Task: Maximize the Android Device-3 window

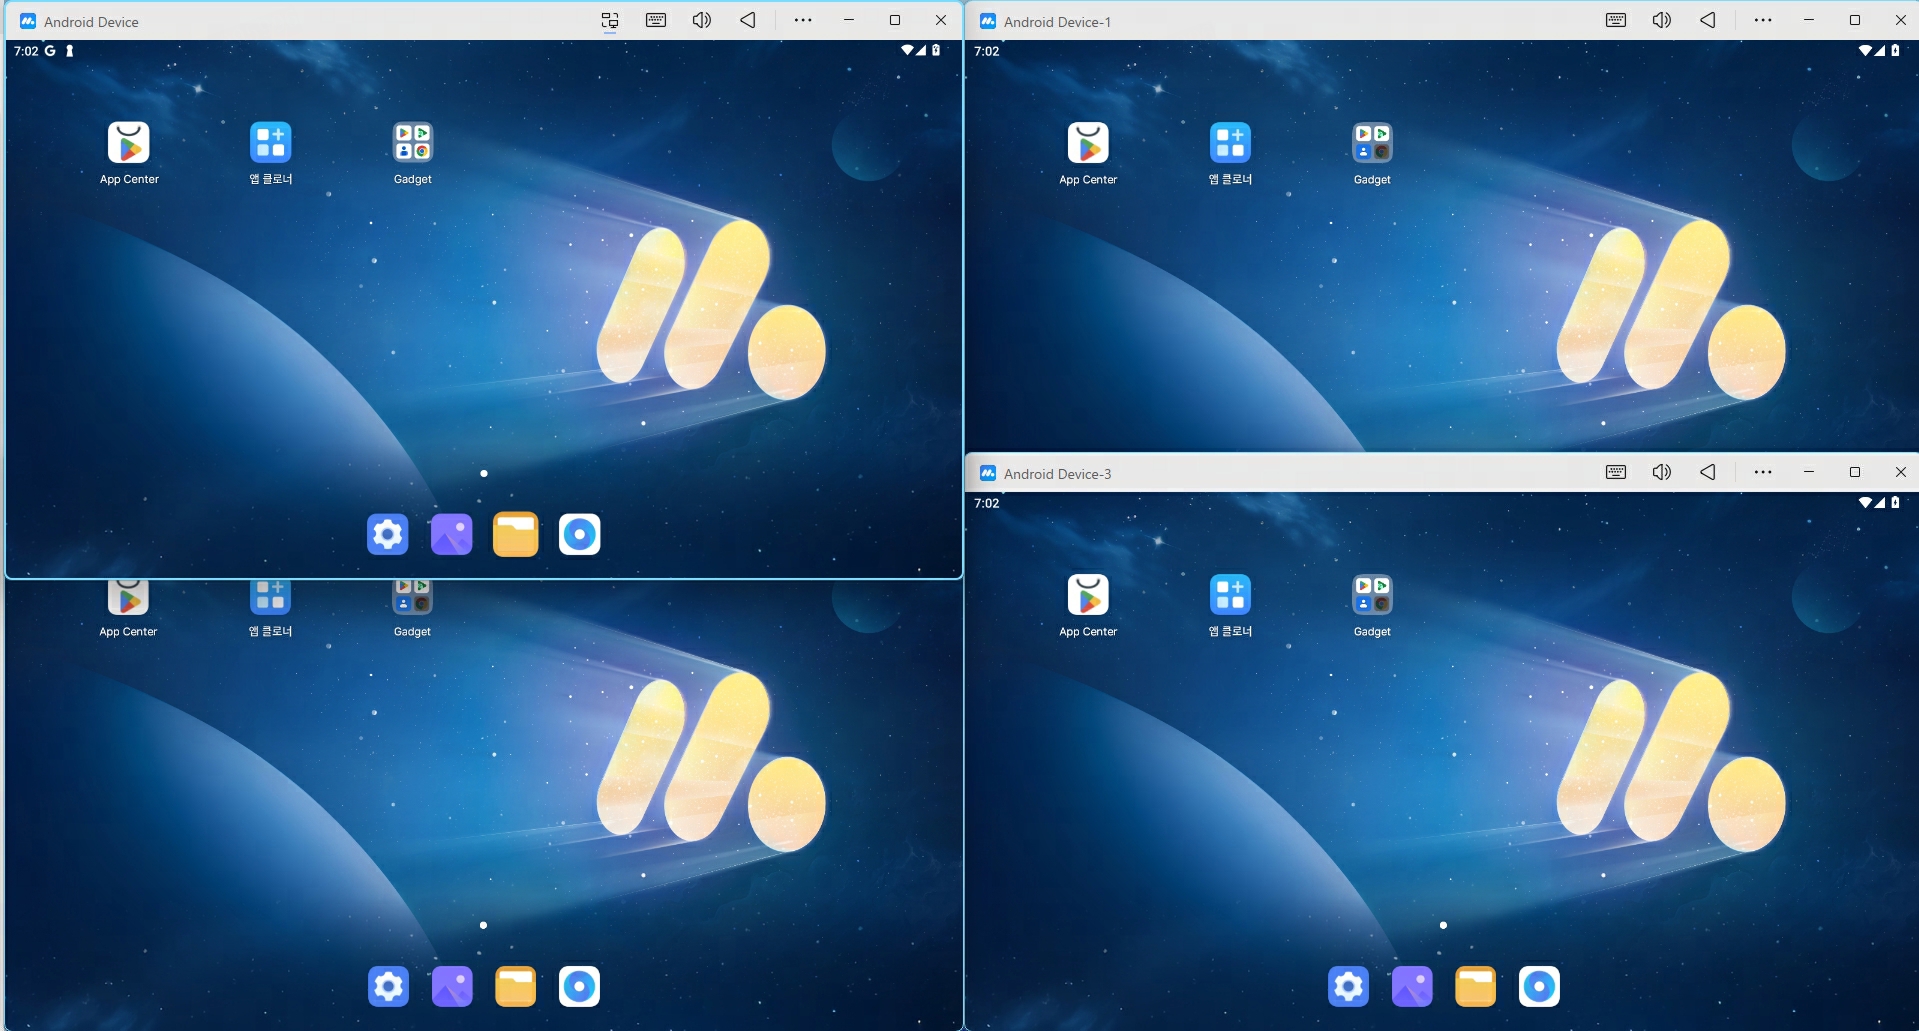Action: 1855,472
